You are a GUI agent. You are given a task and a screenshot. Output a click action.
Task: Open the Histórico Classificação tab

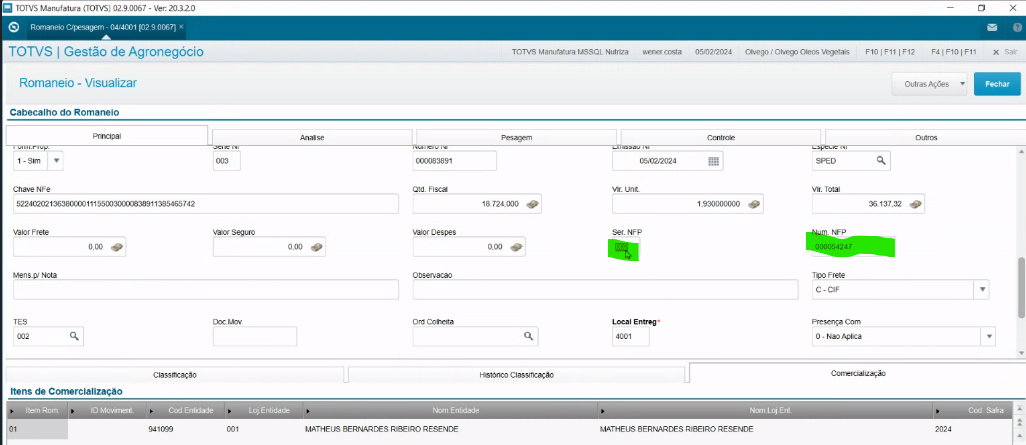(516, 375)
